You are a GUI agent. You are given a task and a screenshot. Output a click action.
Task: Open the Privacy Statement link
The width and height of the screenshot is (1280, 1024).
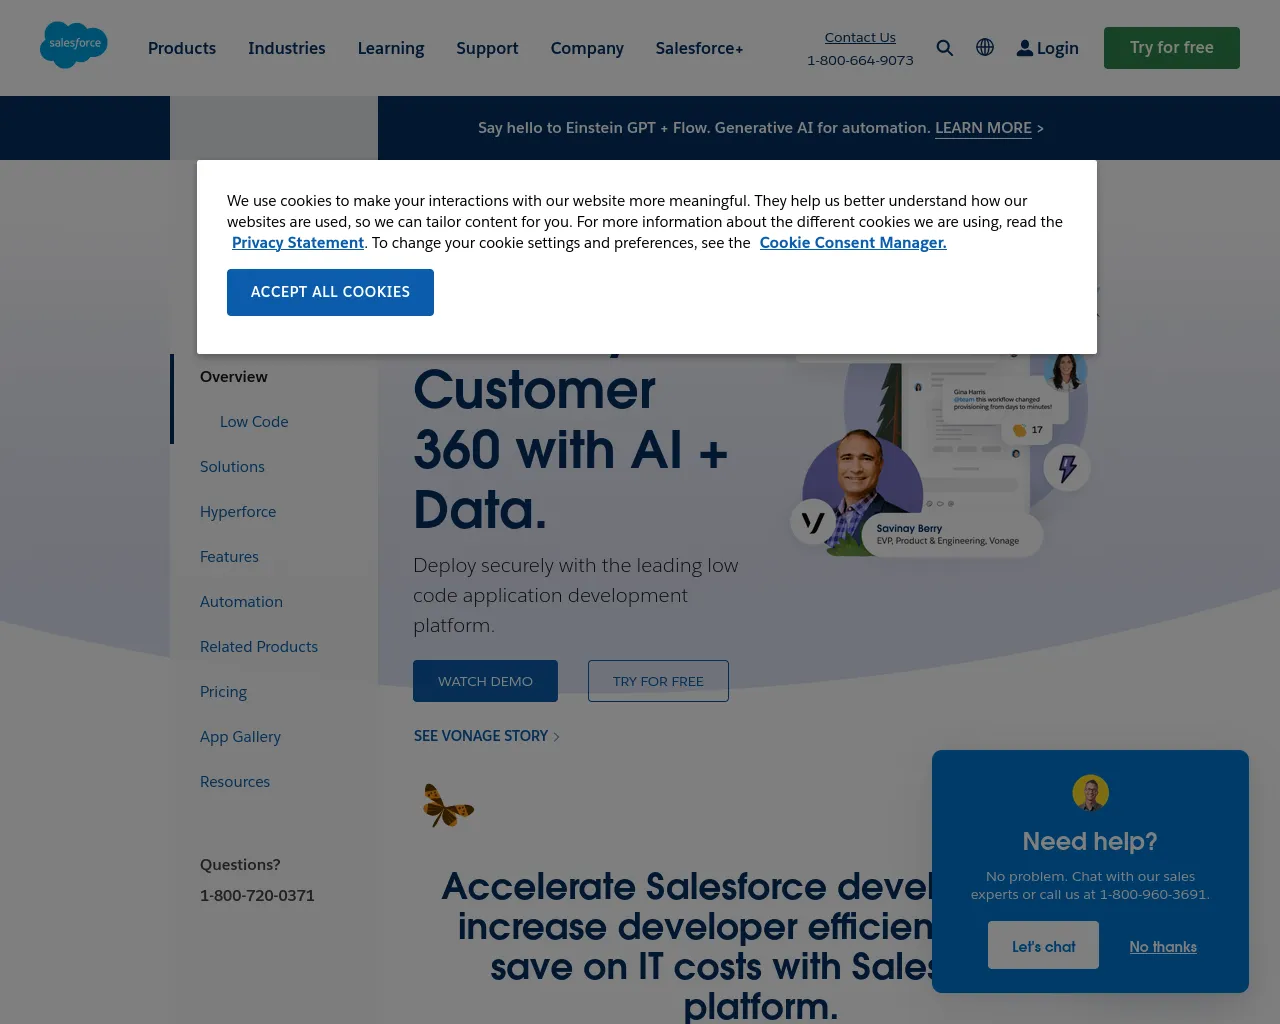click(x=298, y=243)
